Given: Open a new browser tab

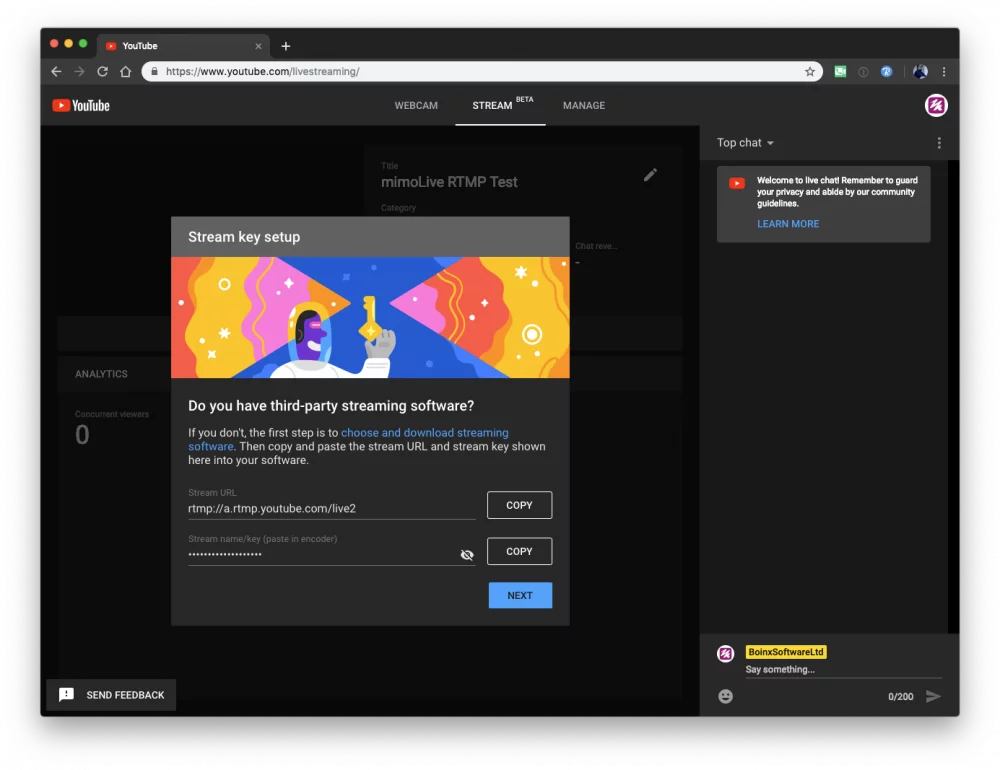Looking at the screenshot, I should (x=286, y=46).
